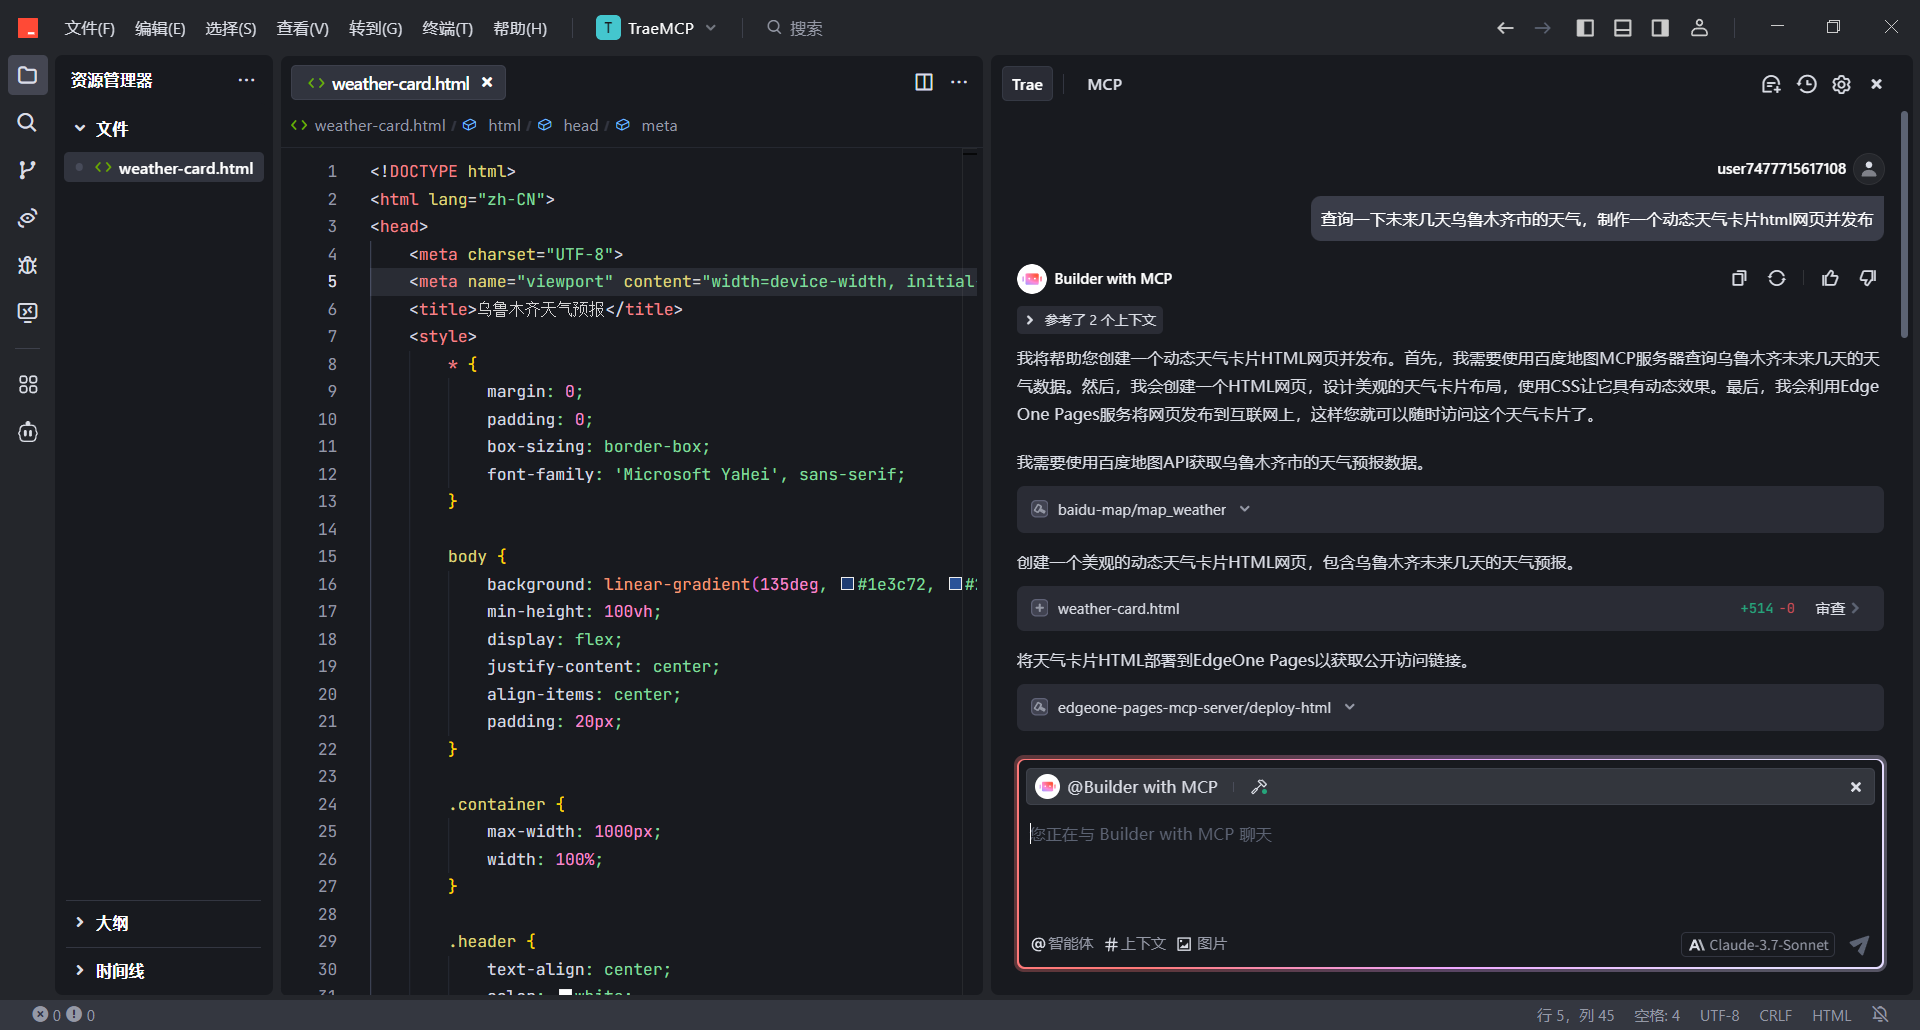This screenshot has width=1920, height=1030.
Task: Expand the baidu-map/map_weather tool call
Action: pos(1450,509)
